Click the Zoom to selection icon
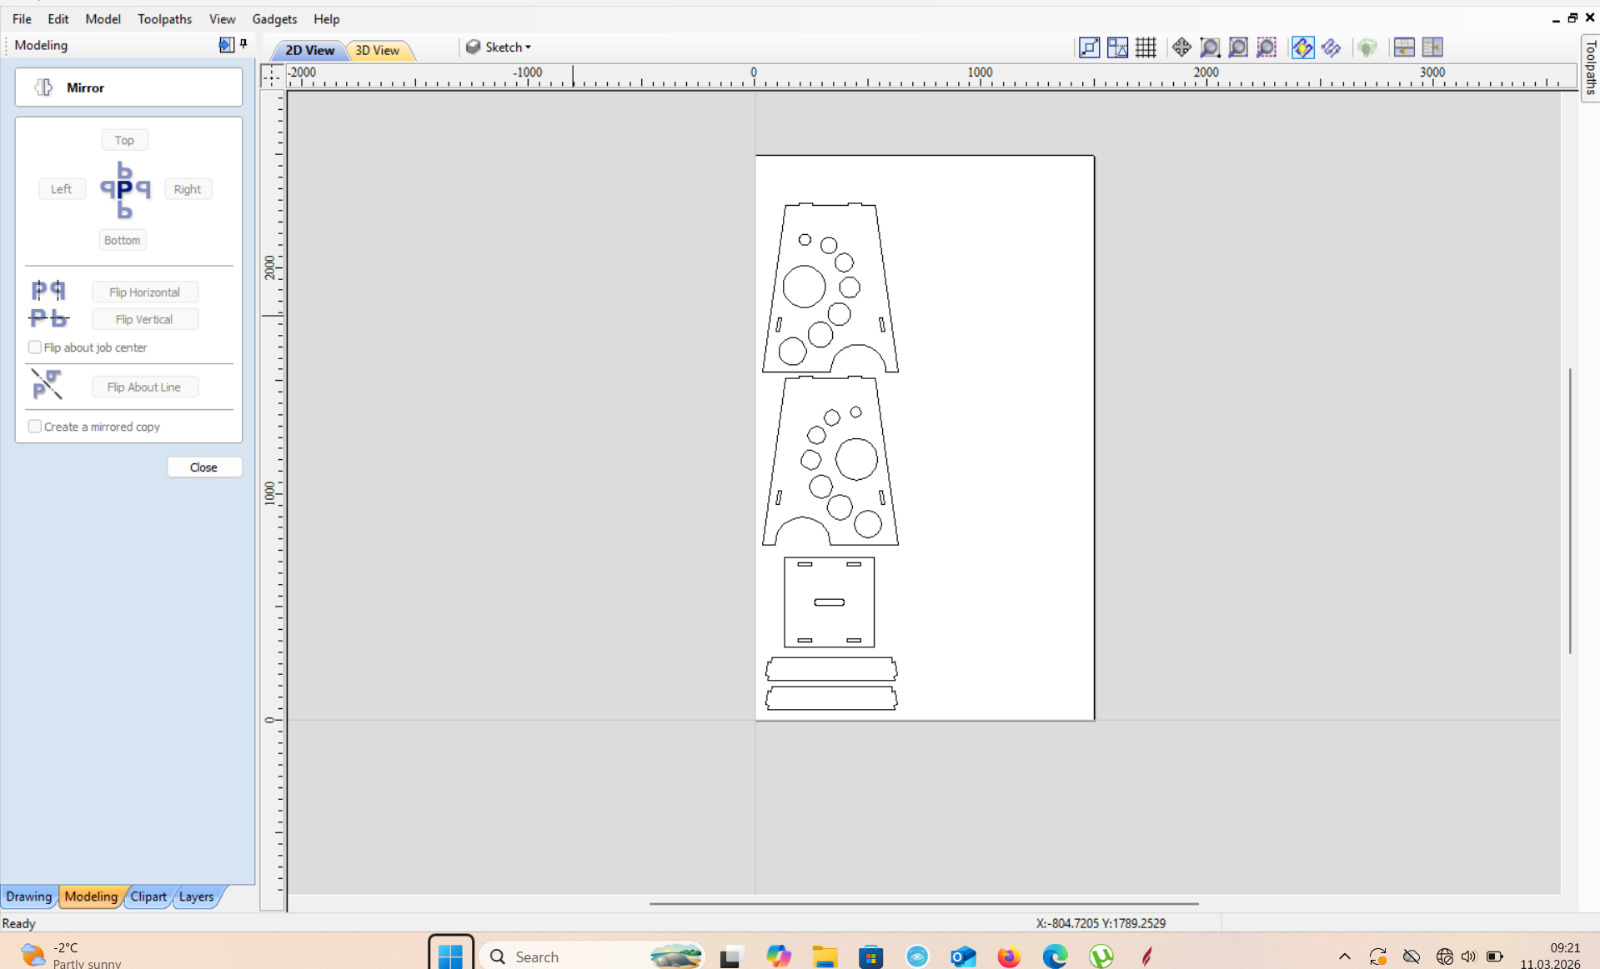Screen dimensions: 1600x969 [1266, 47]
